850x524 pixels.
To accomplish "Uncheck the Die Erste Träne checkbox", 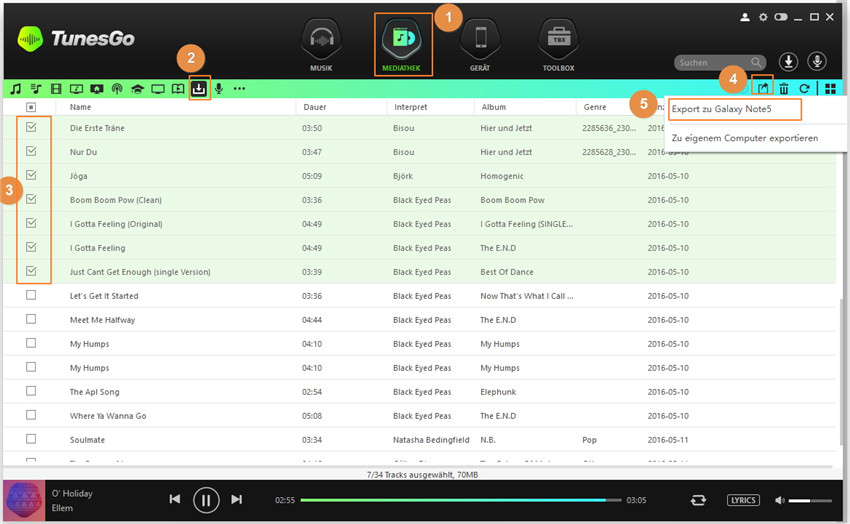I will (x=31, y=127).
